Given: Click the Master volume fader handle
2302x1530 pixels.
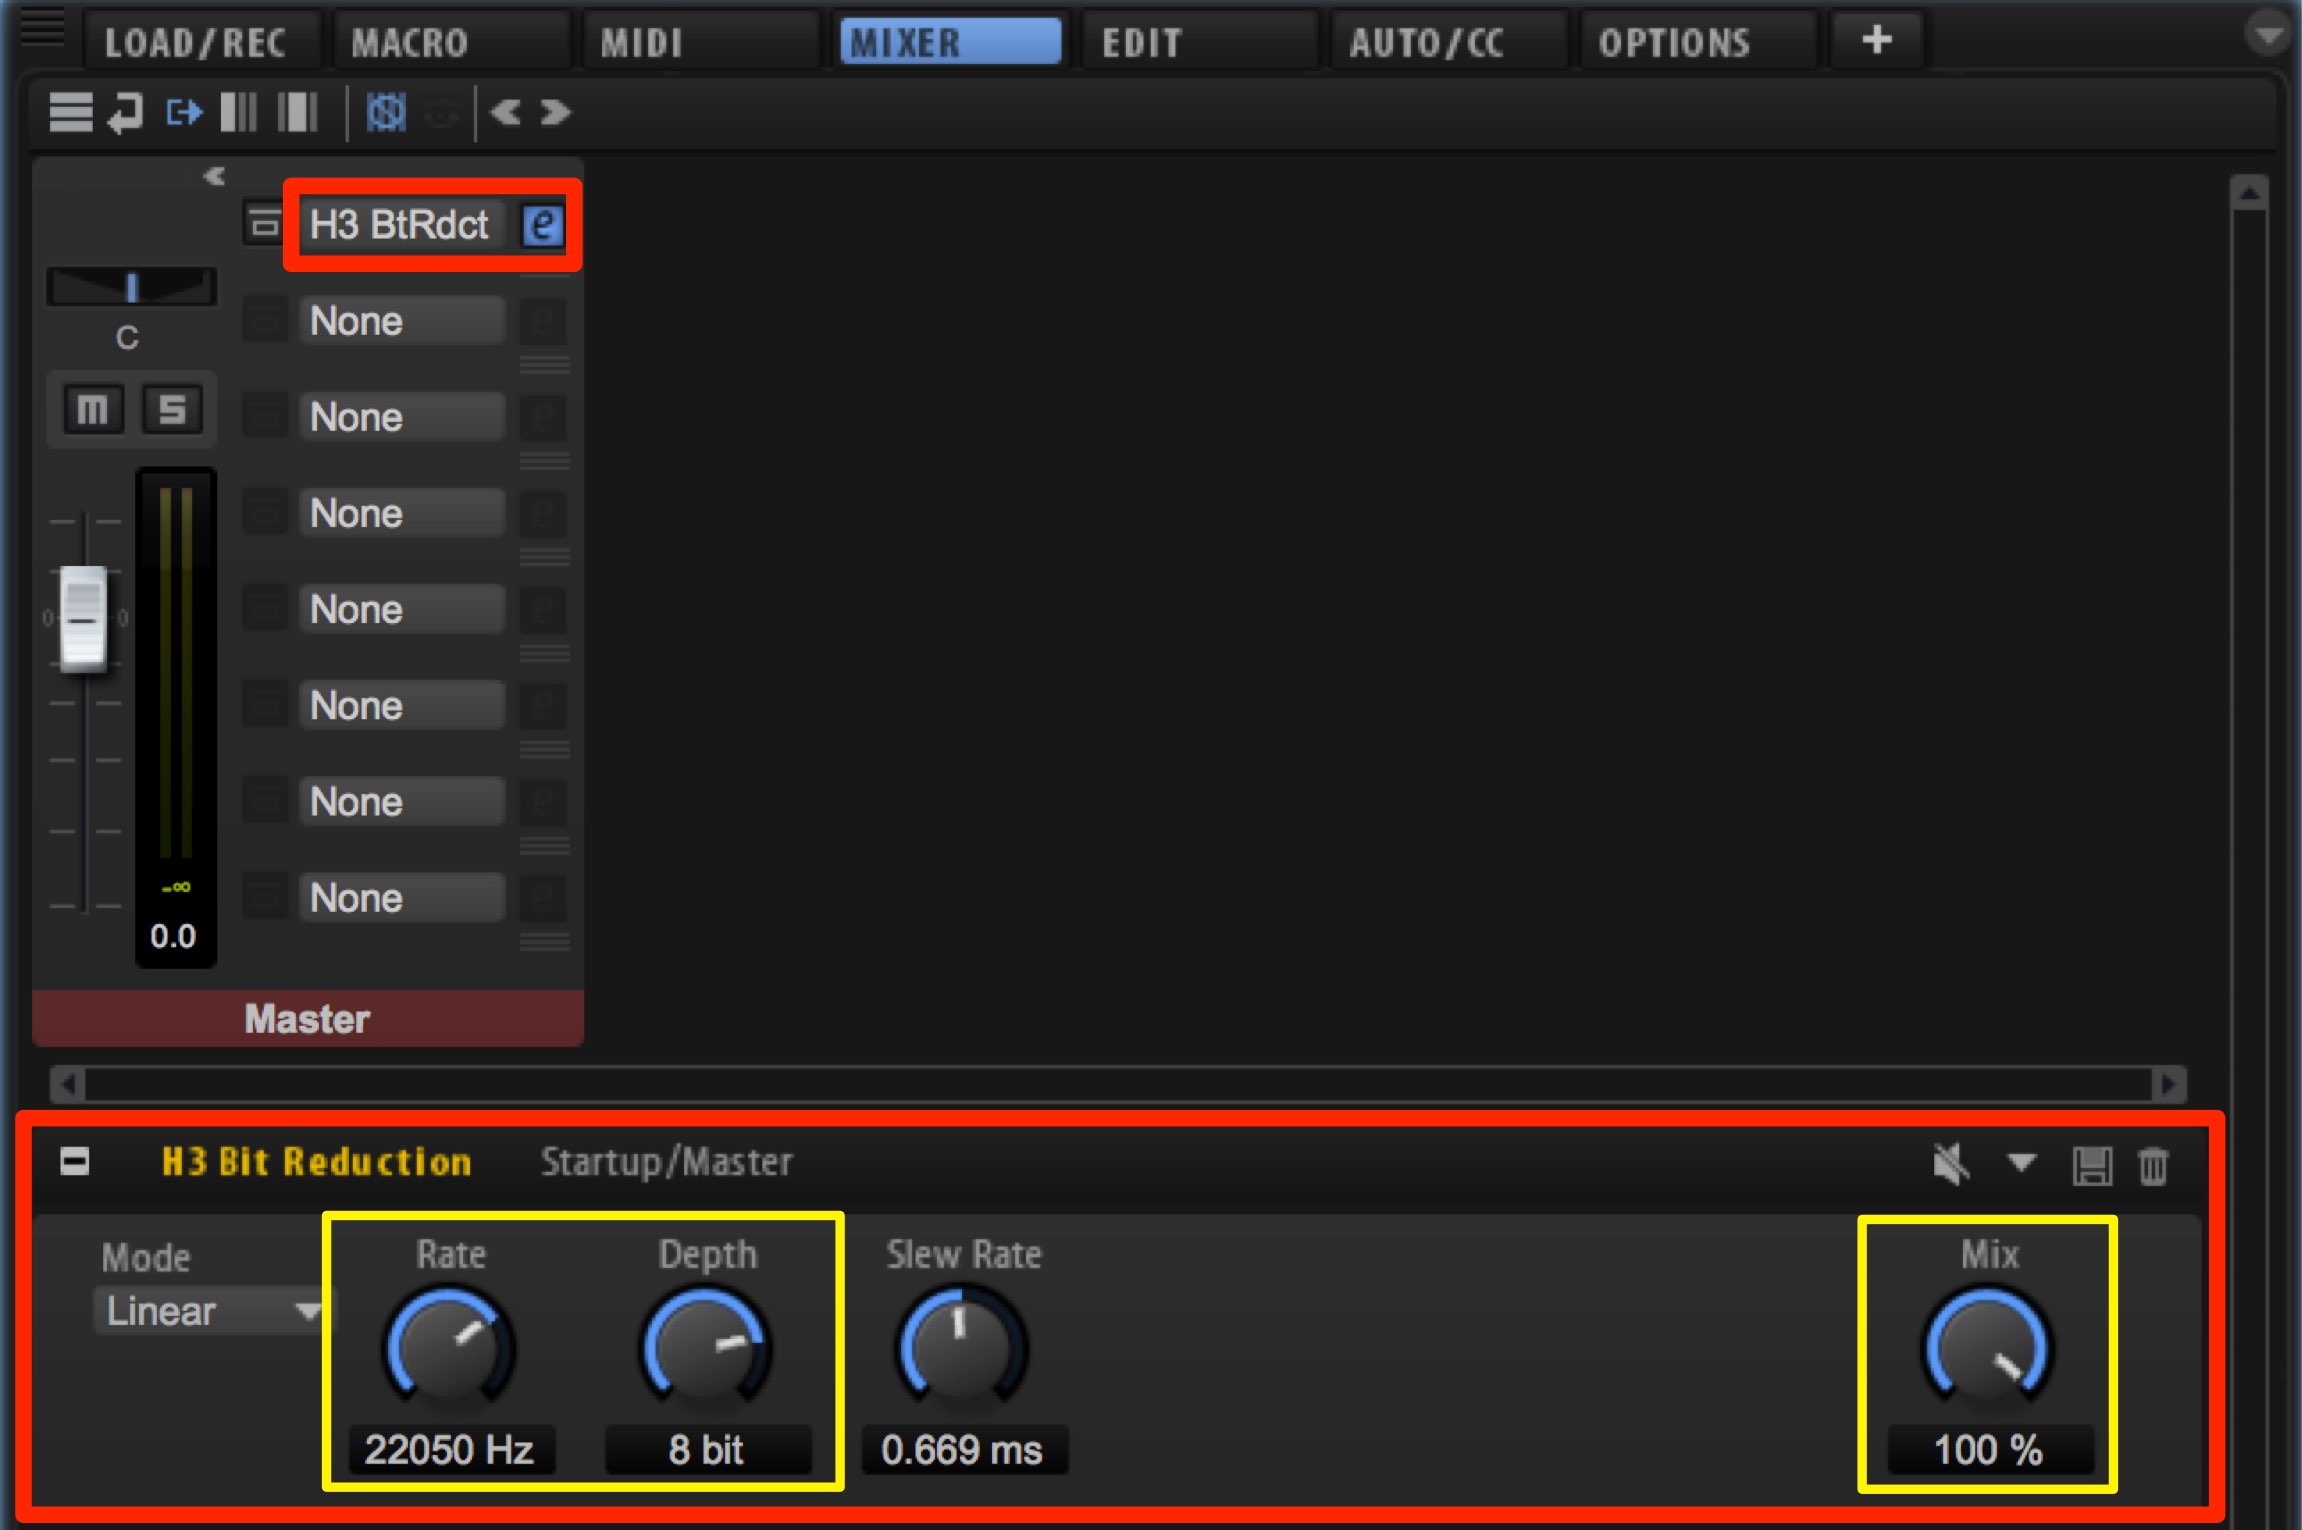Looking at the screenshot, I should 84,618.
